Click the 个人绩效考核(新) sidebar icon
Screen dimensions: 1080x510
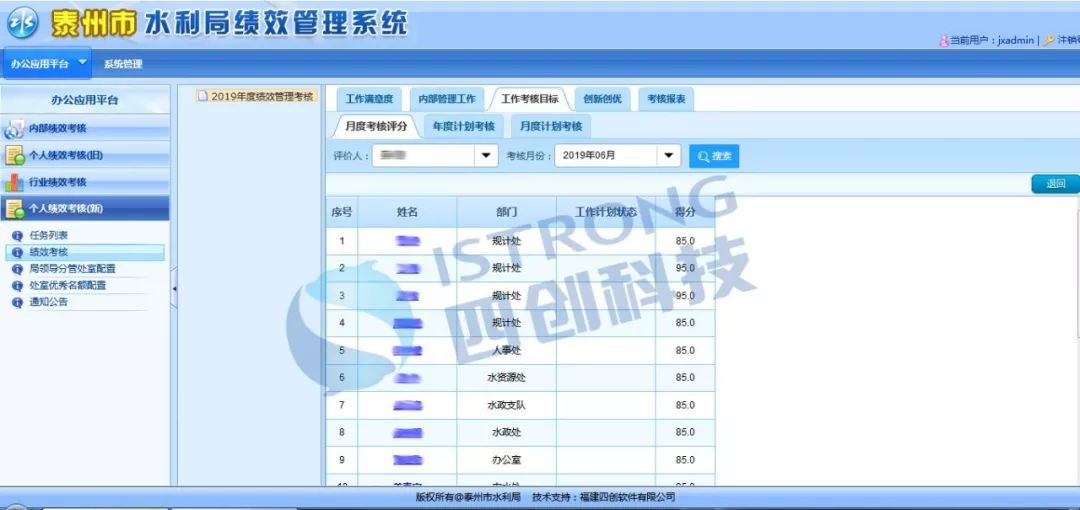(x=14, y=209)
